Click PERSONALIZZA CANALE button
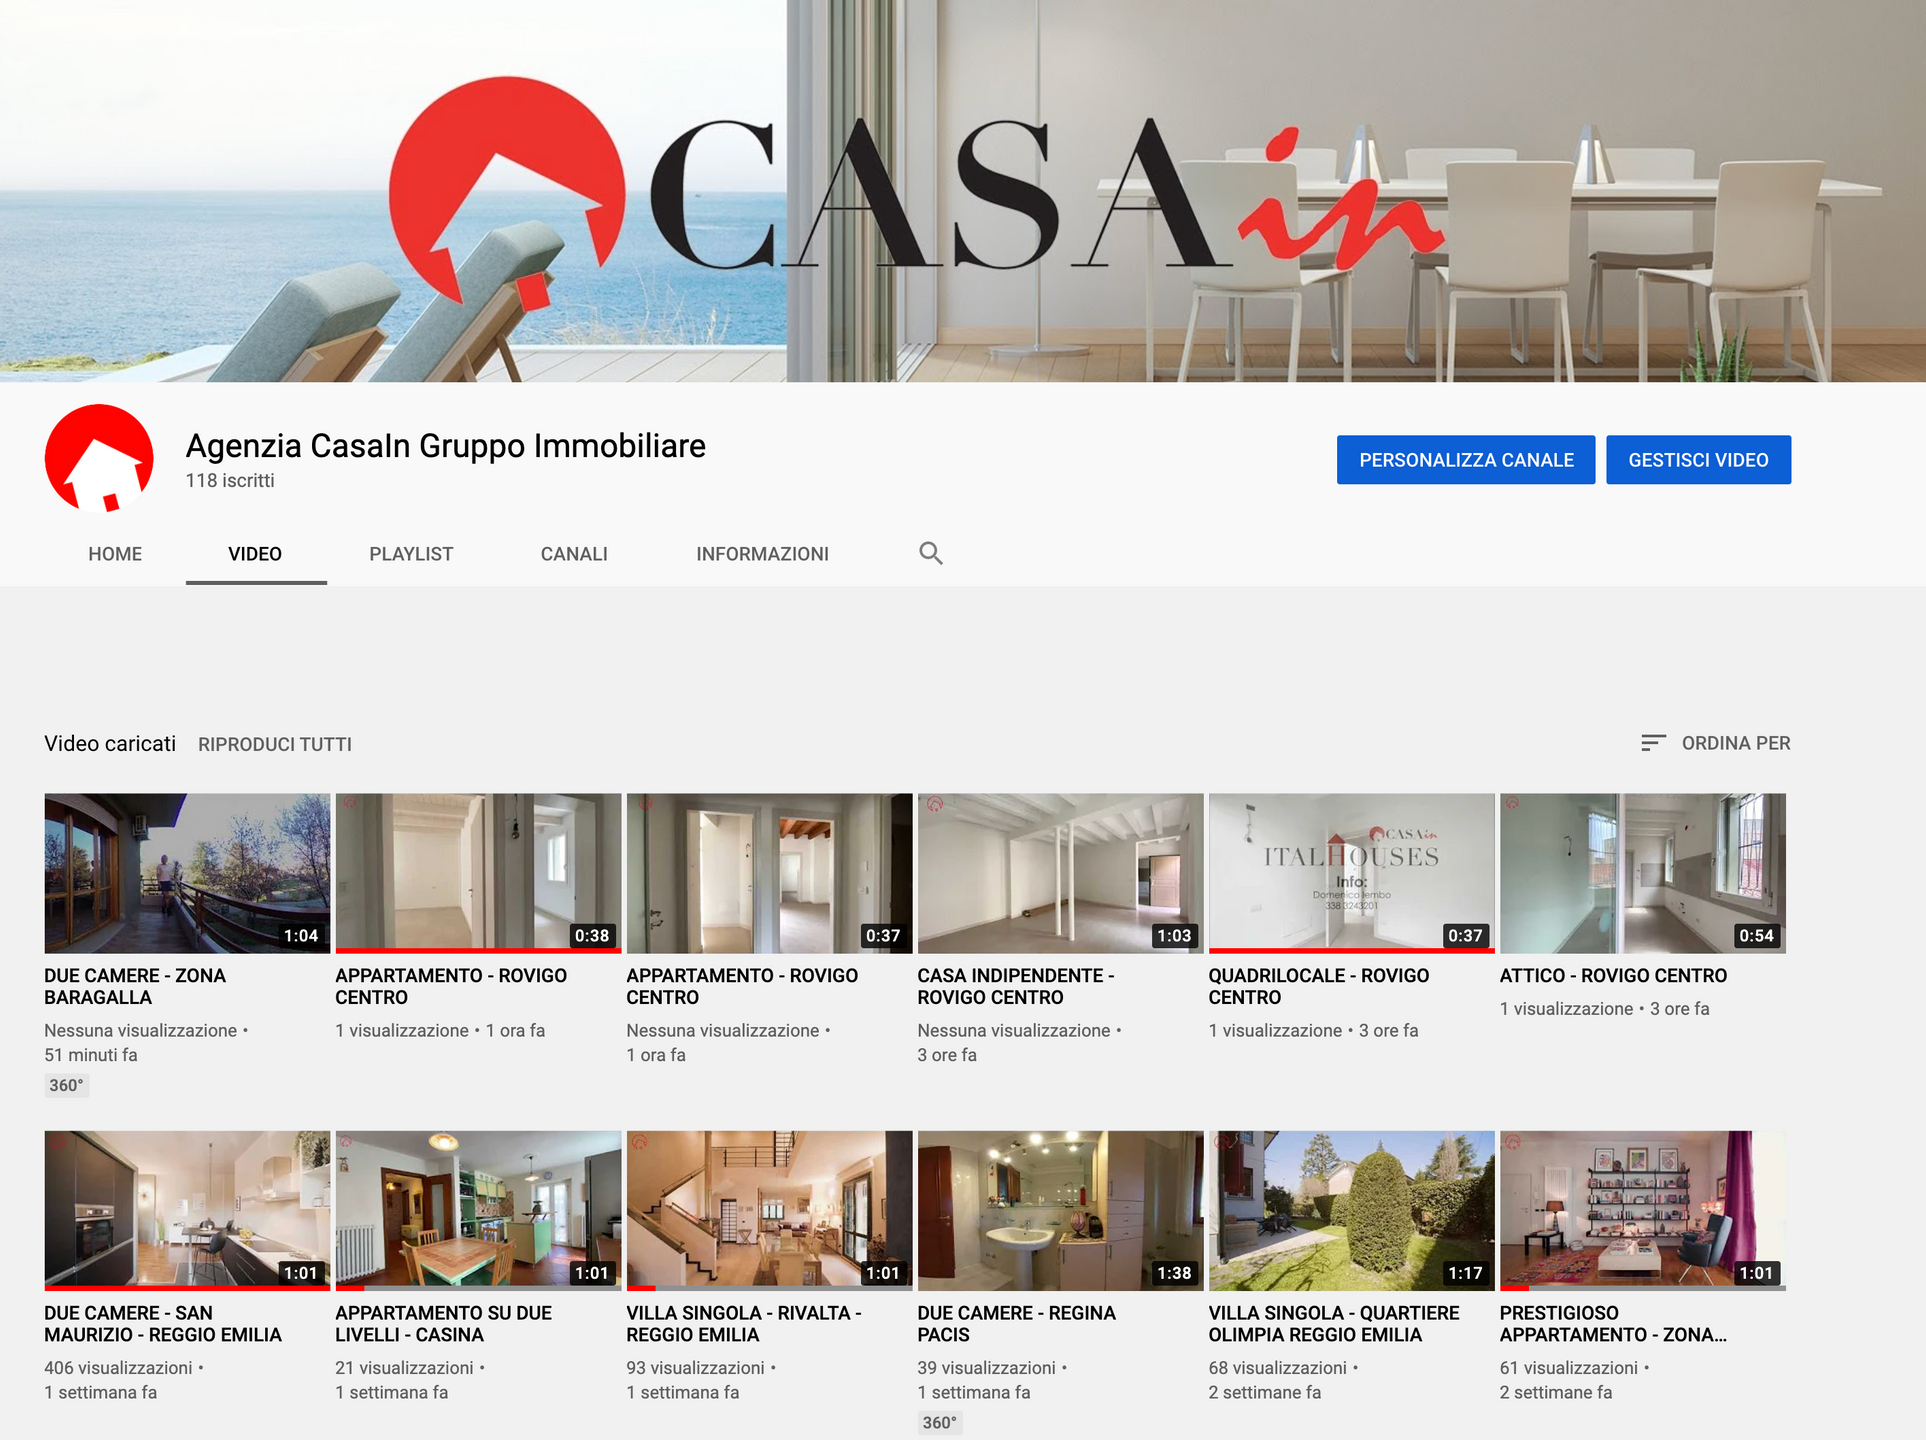 pos(1465,460)
